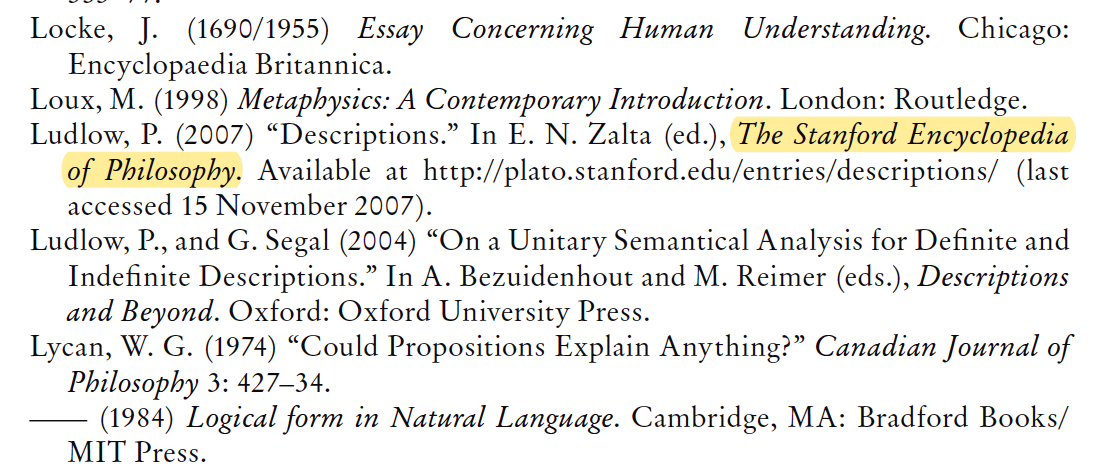Click the Descriptions and Beyond book title
Image resolution: width=1094 pixels, height=472 pixels.
[567, 294]
